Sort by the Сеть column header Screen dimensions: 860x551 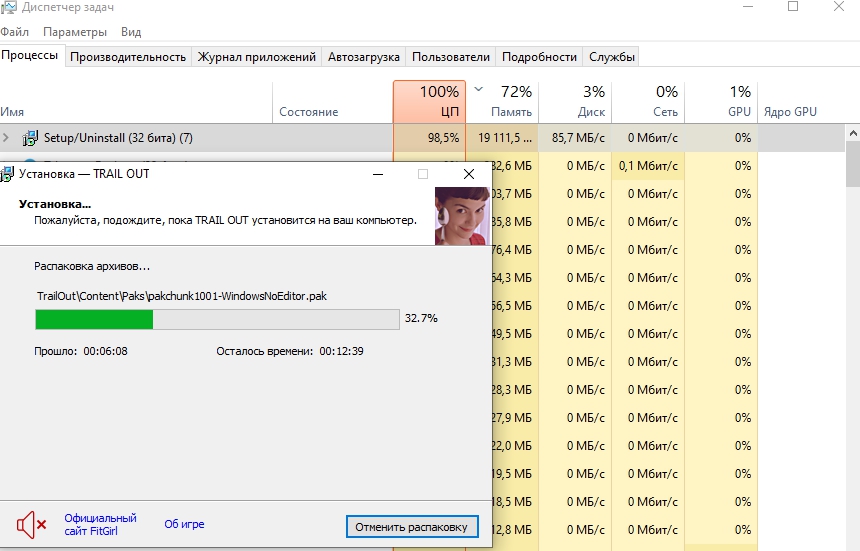[648, 101]
